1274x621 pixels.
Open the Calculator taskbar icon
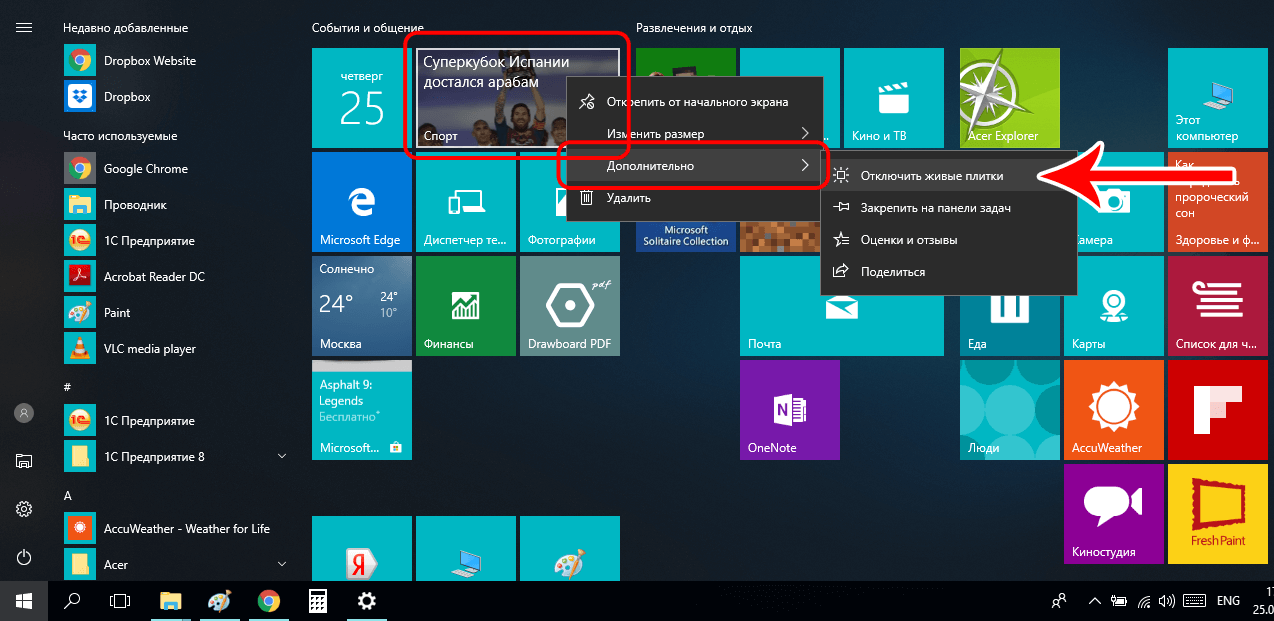(x=318, y=601)
